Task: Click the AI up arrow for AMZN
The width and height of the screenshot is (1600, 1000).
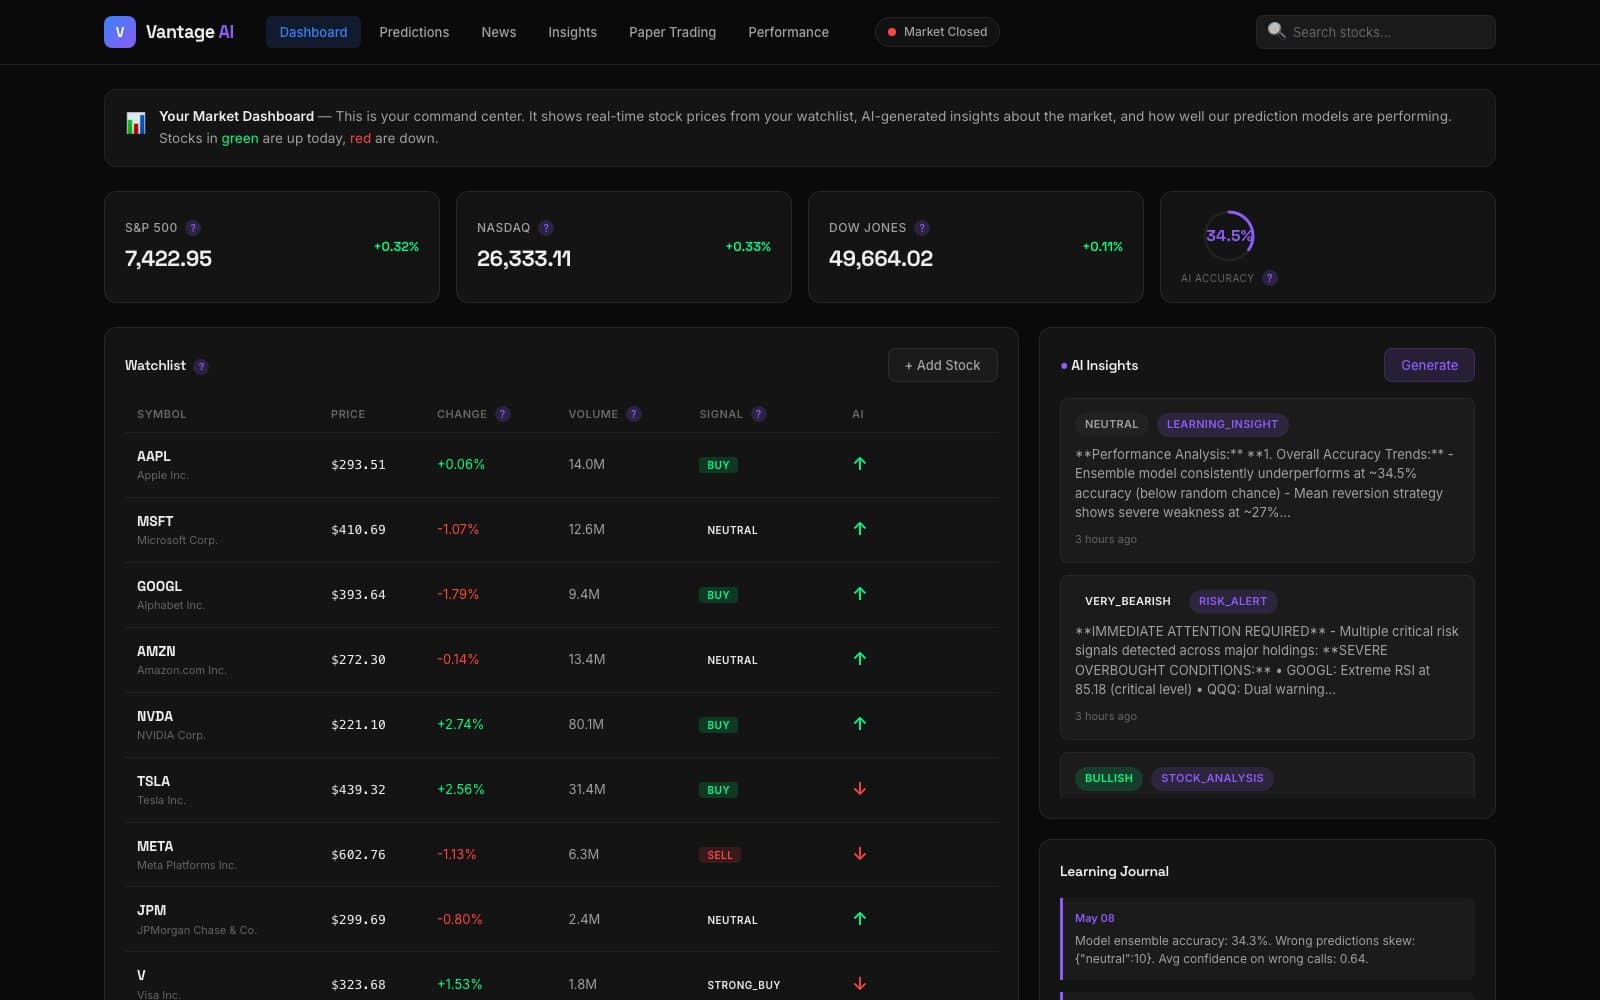Action: point(860,659)
